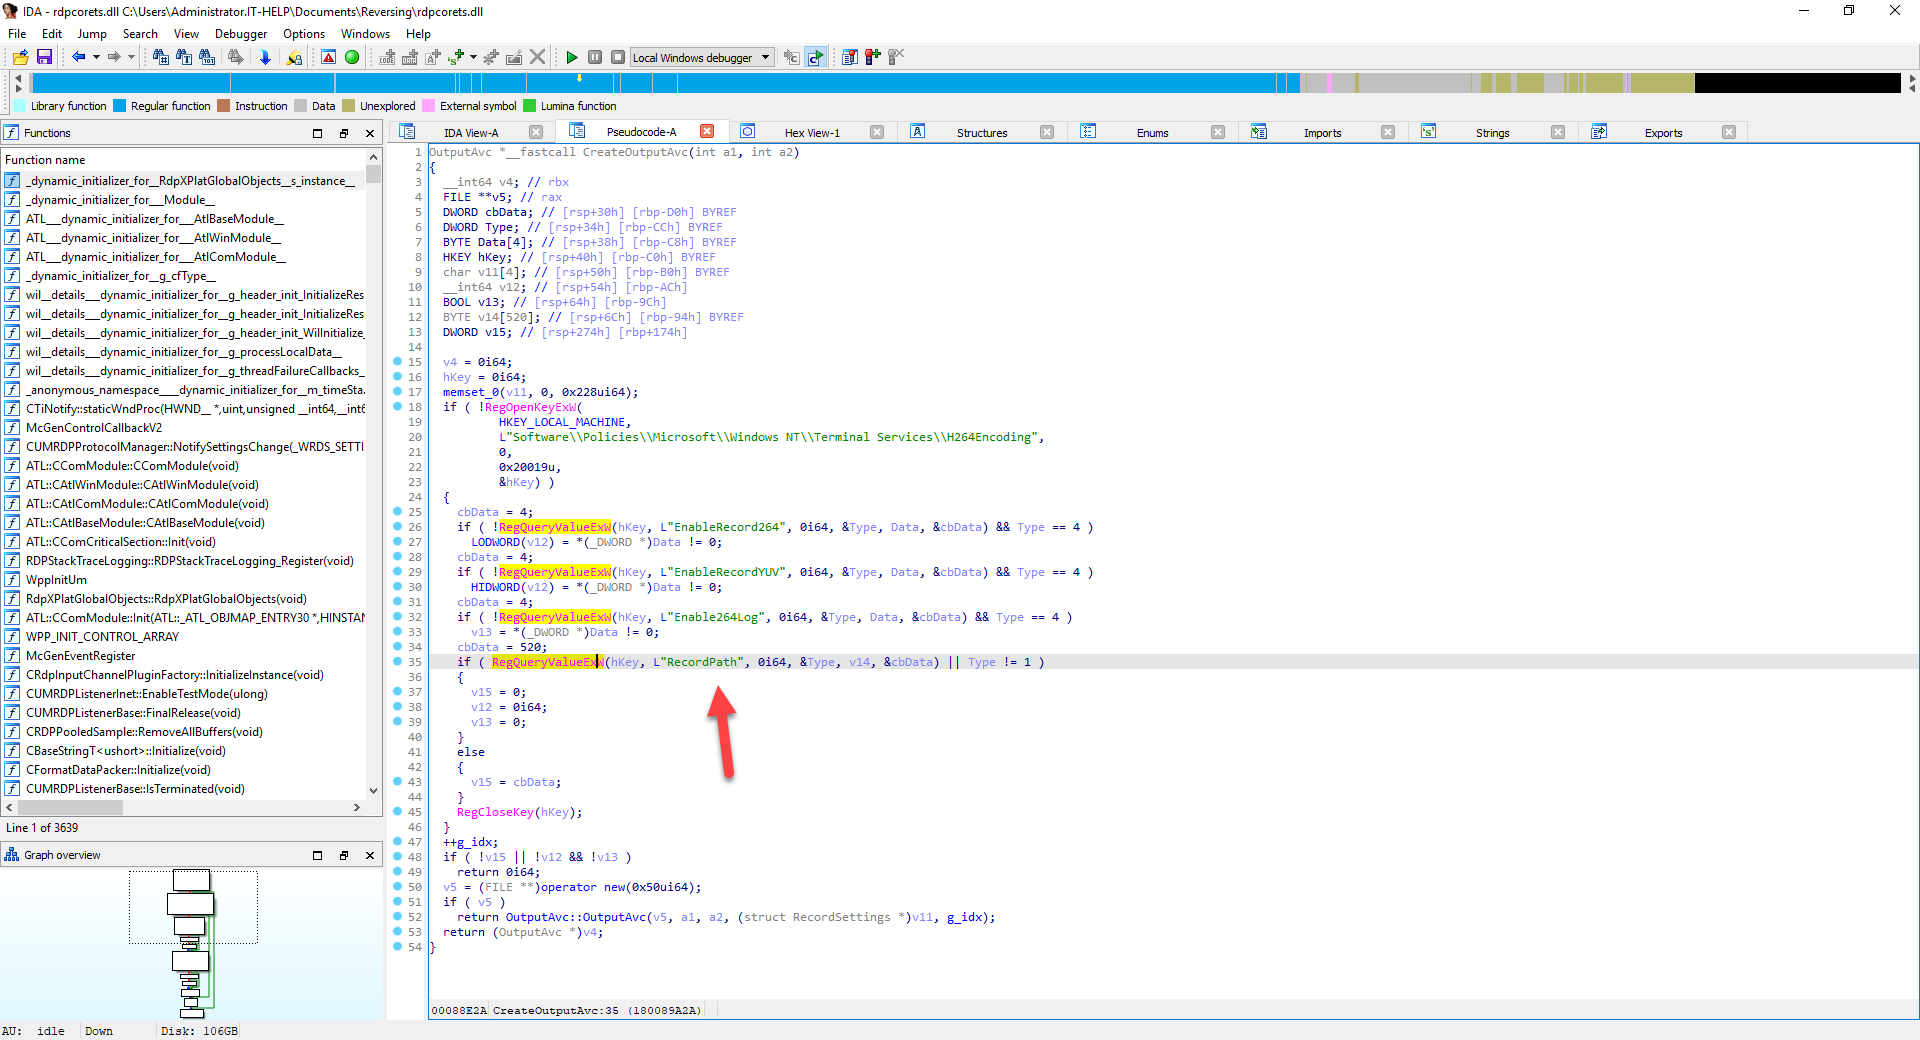
Task: Switch to the Imports tab
Action: 1322,132
